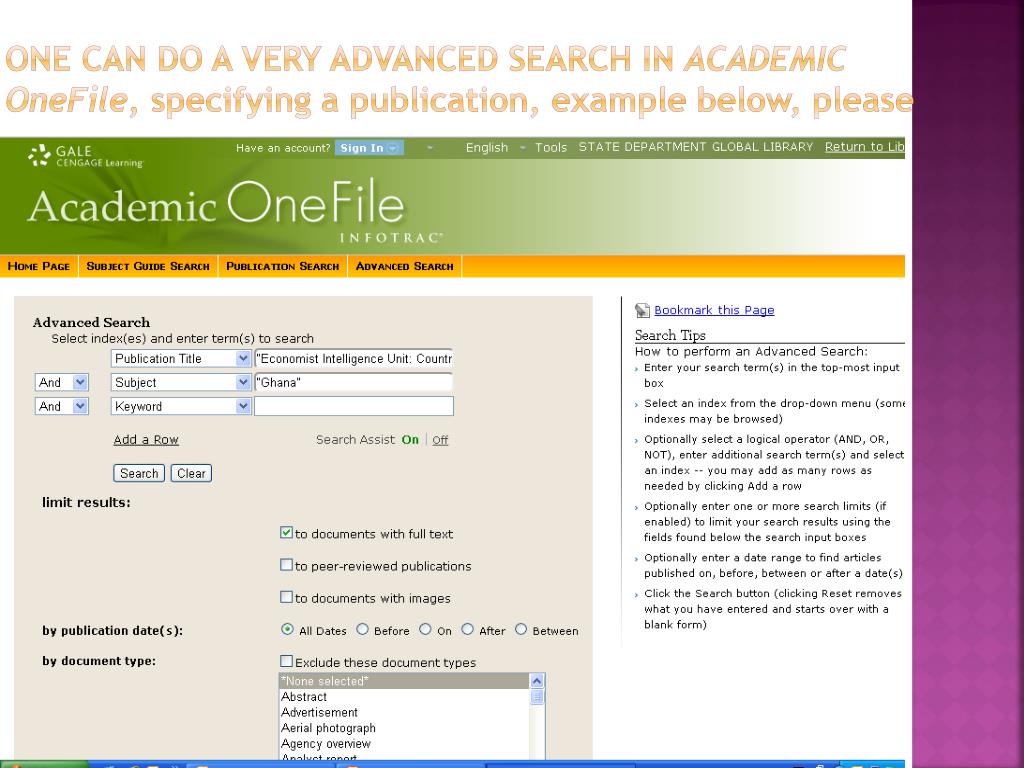Turn Search Assist On
This screenshot has height=768, width=1024.
[409, 440]
